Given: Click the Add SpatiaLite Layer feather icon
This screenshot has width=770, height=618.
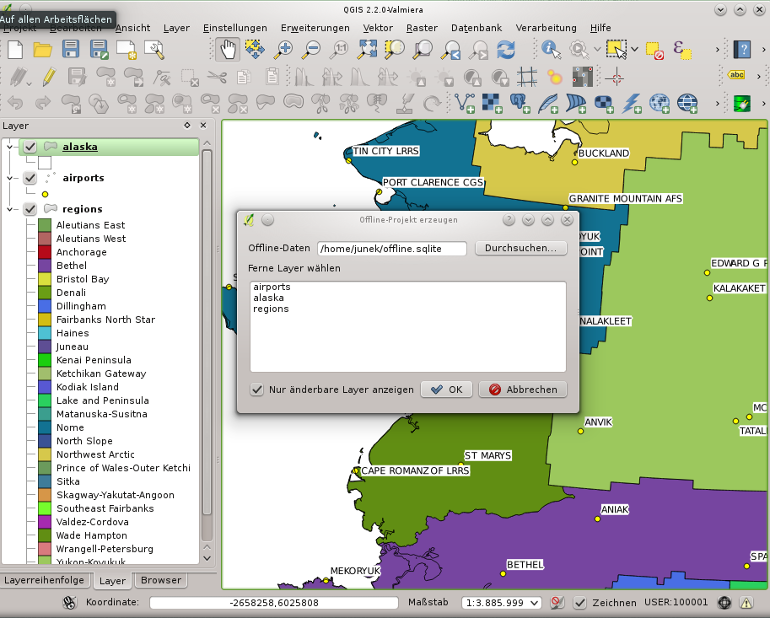Looking at the screenshot, I should coord(548,103).
